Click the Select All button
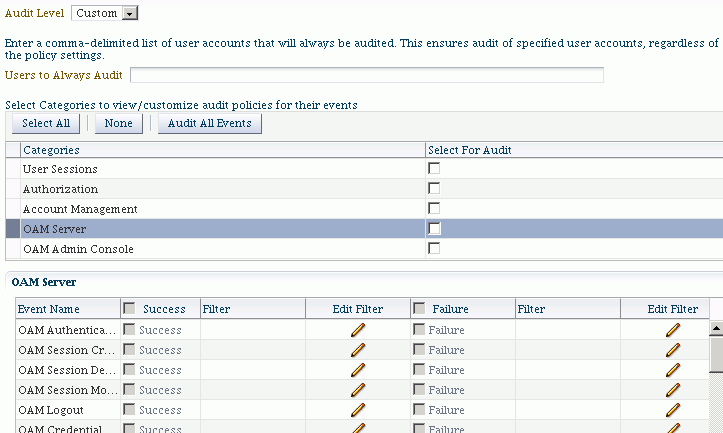723x433 pixels. pyautogui.click(x=46, y=124)
